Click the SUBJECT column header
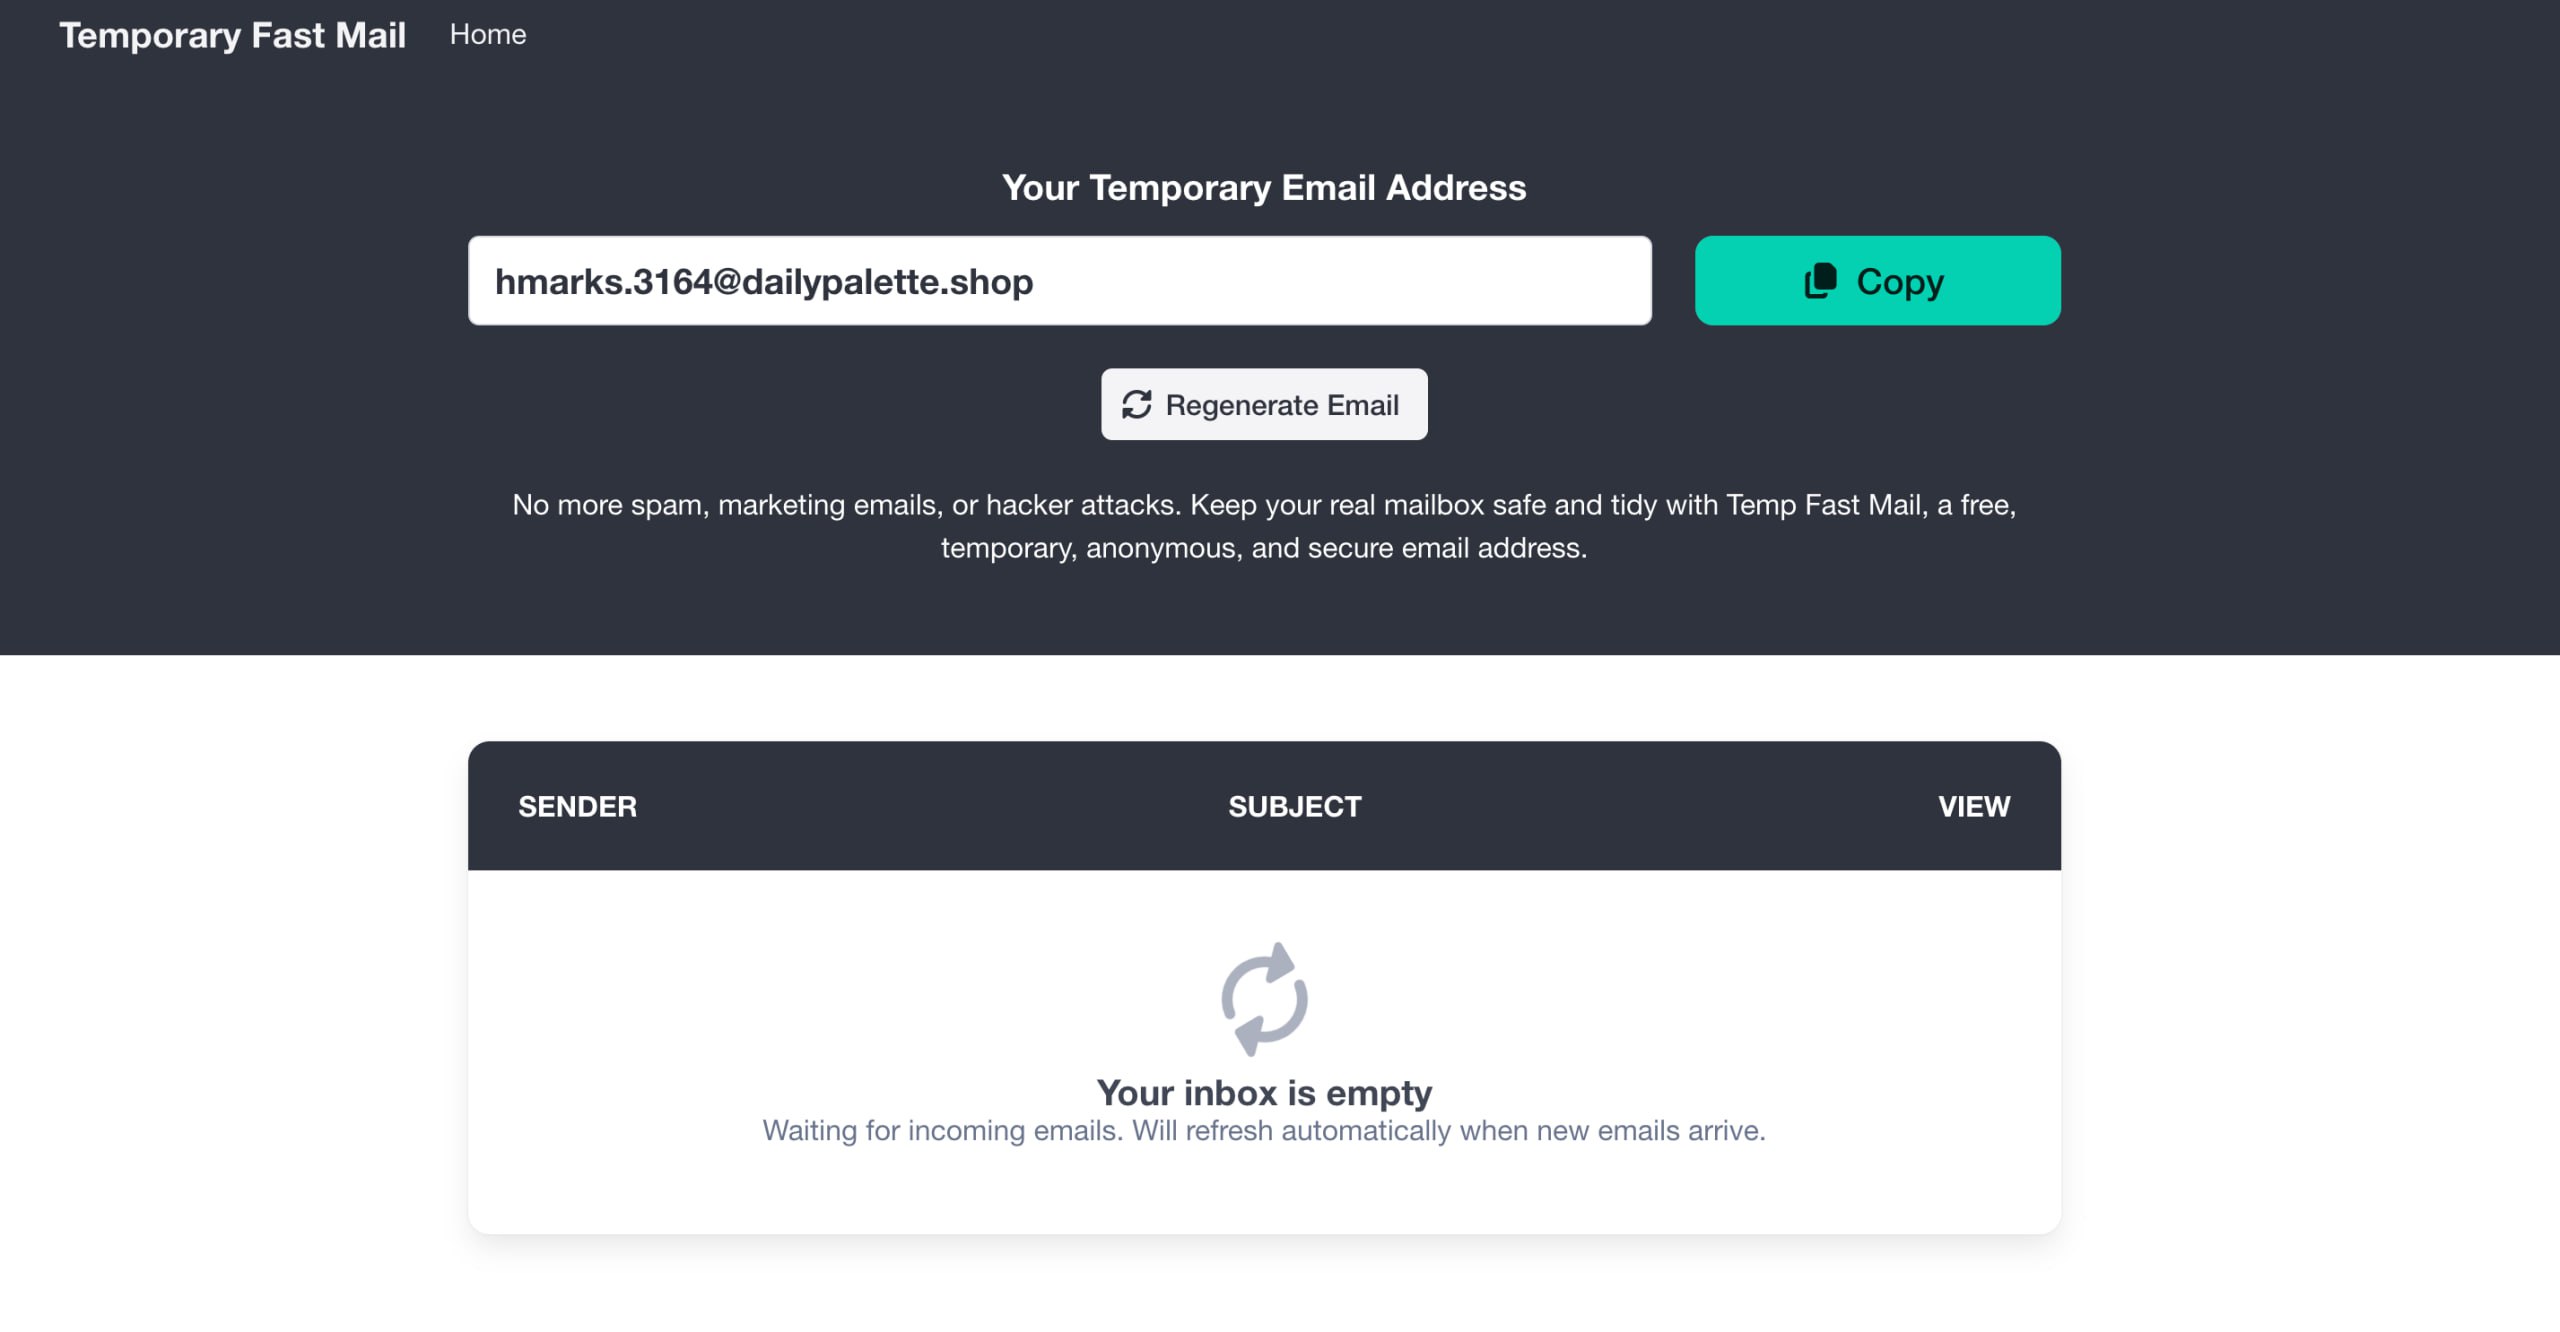Image resolution: width=2560 pixels, height=1332 pixels. point(1294,806)
